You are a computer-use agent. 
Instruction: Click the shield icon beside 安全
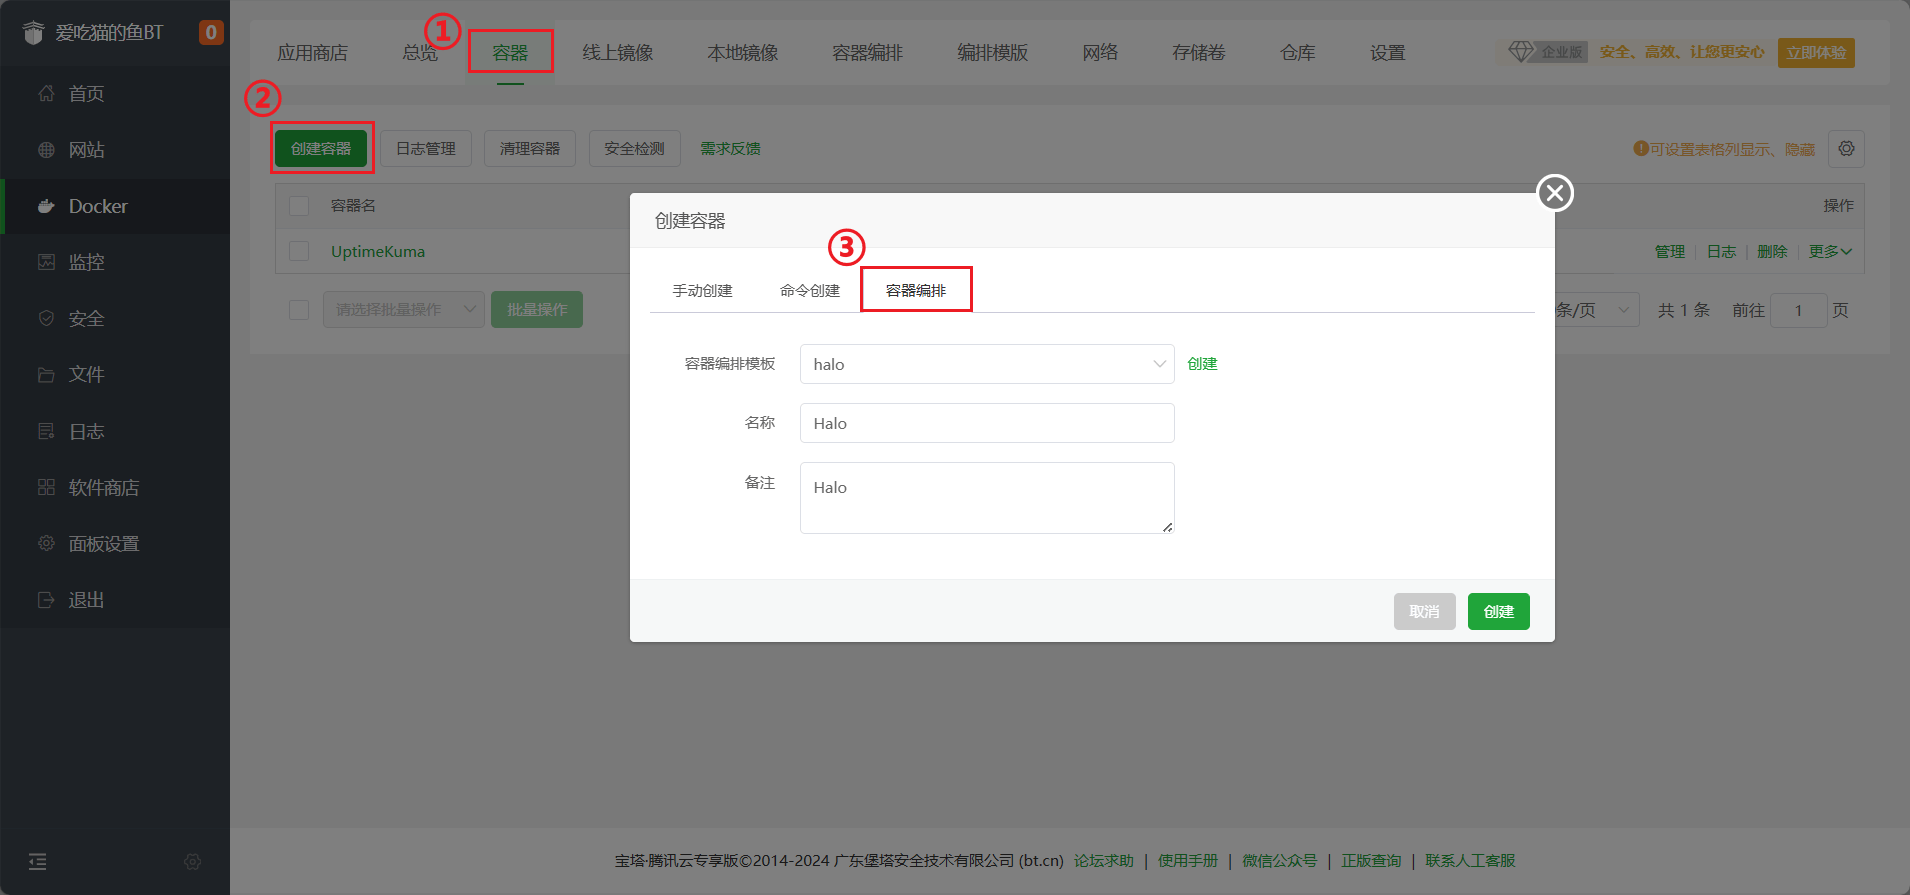coord(46,319)
